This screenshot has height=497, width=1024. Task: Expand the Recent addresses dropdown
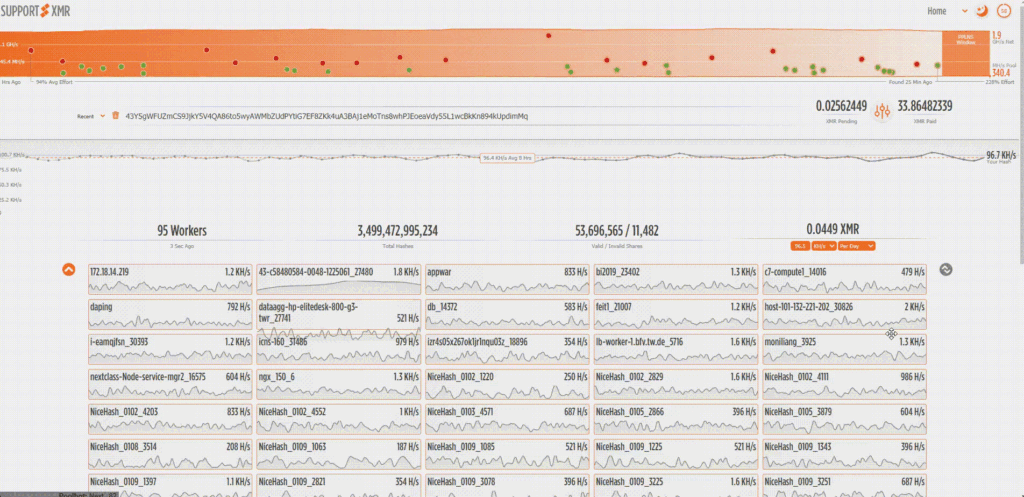pyautogui.click(x=91, y=116)
